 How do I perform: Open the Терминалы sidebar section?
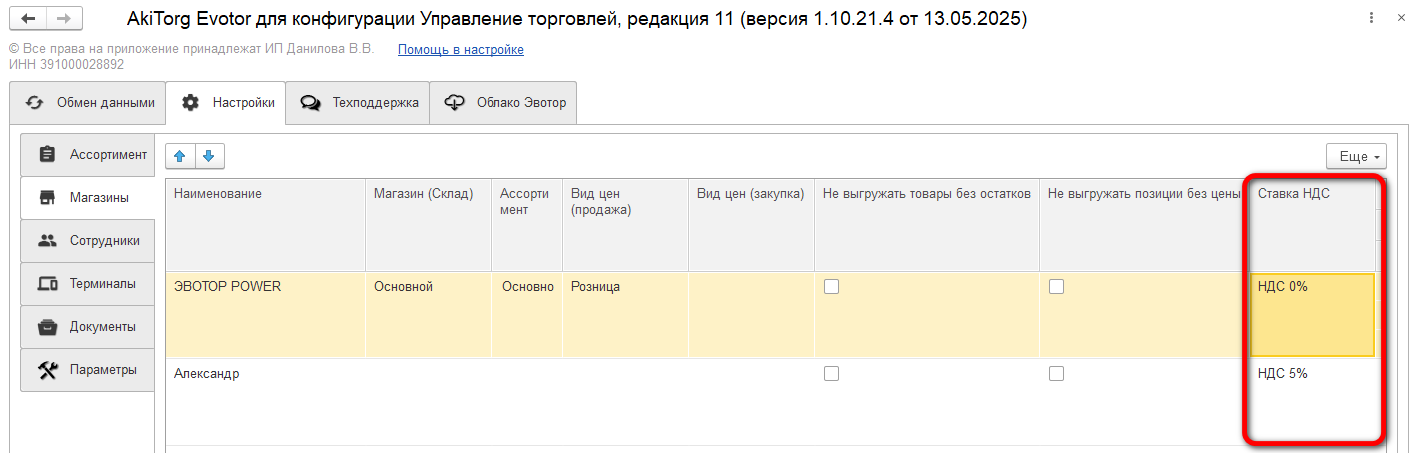click(x=88, y=284)
